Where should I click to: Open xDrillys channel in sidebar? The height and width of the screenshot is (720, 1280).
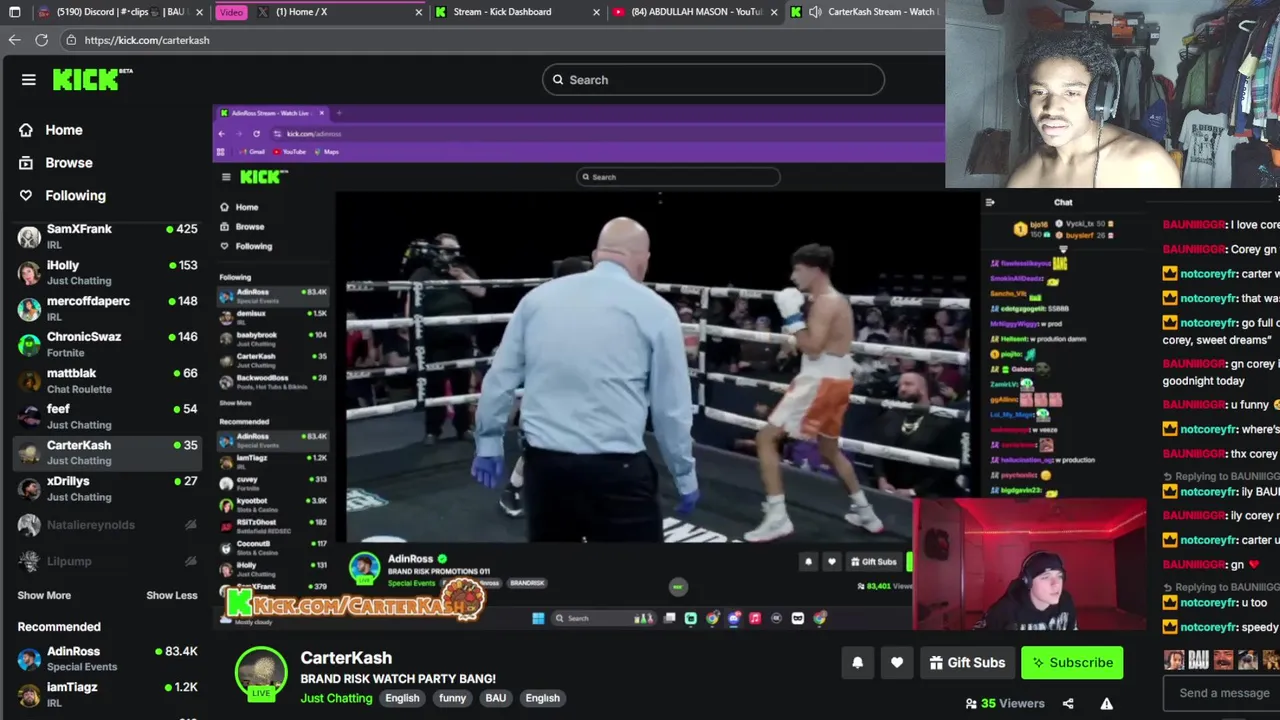click(108, 489)
